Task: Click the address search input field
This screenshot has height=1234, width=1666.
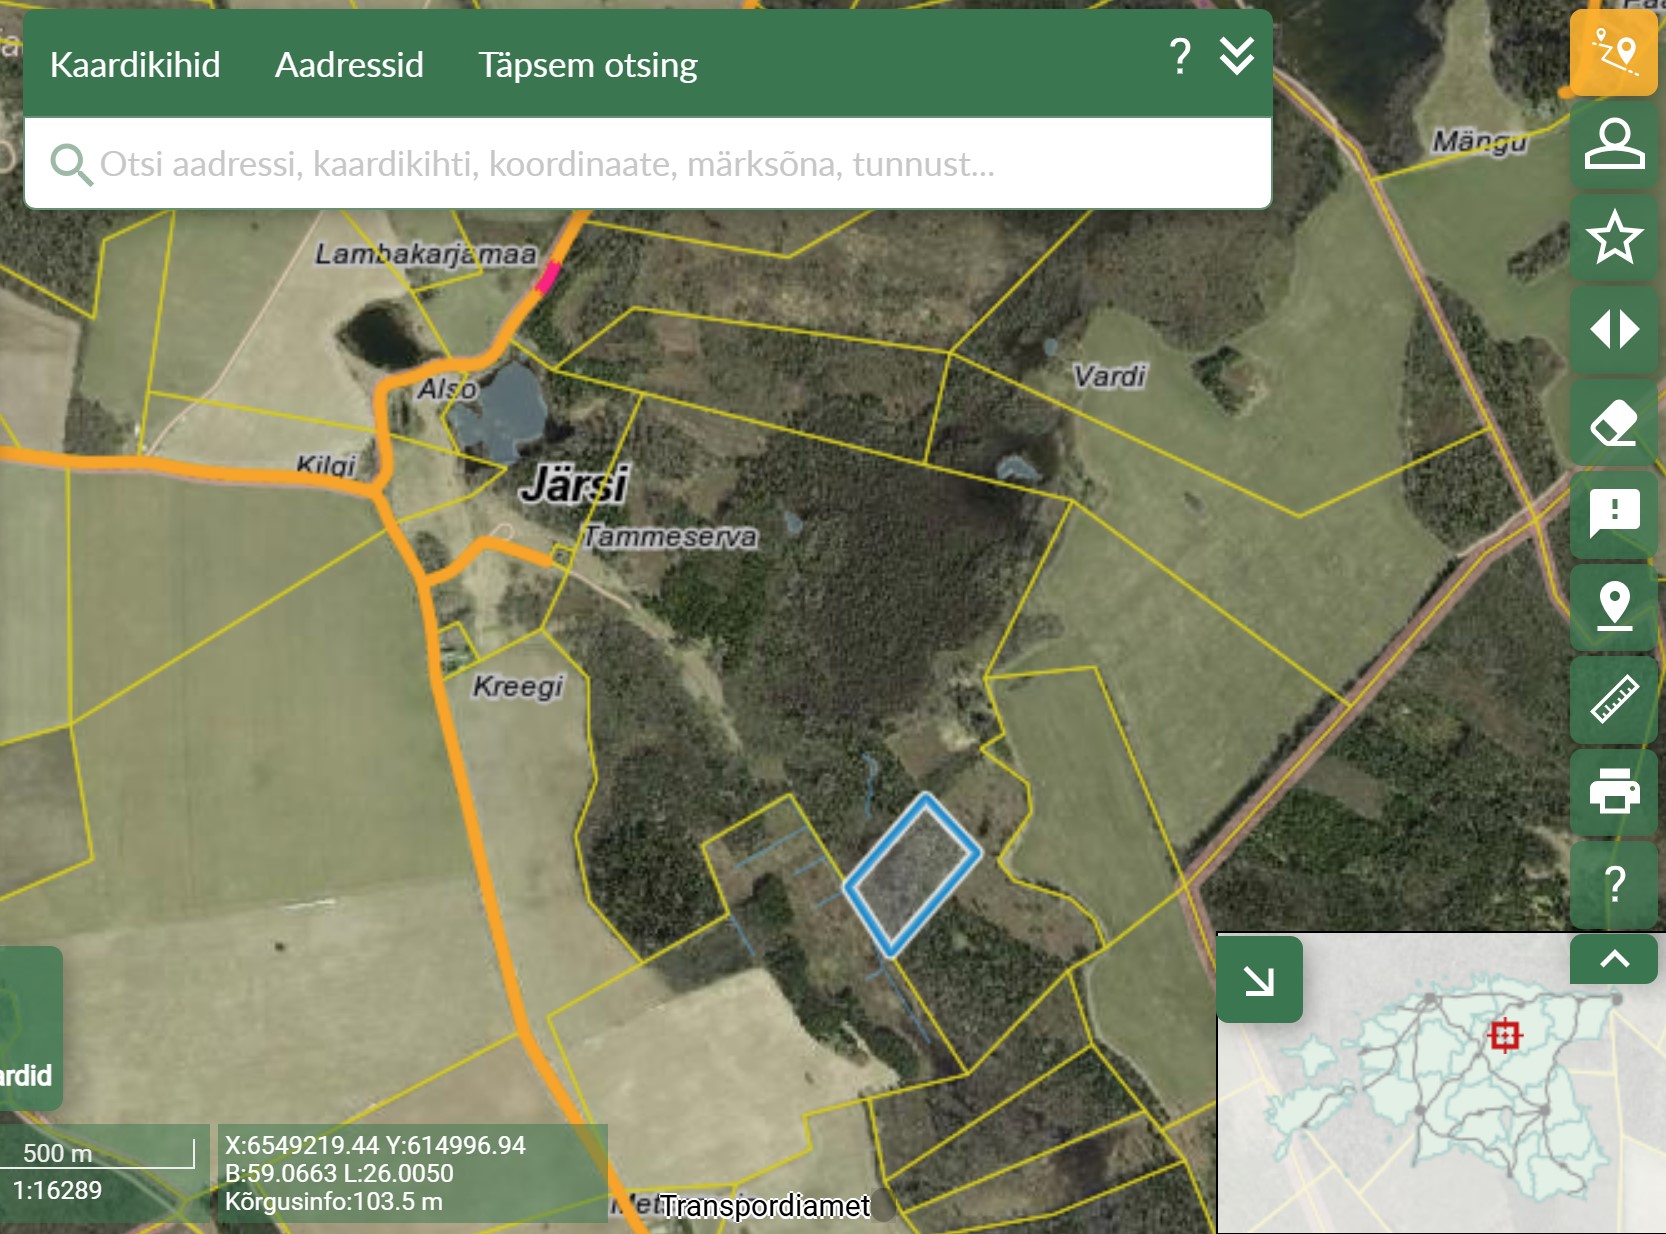Action: (x=640, y=164)
